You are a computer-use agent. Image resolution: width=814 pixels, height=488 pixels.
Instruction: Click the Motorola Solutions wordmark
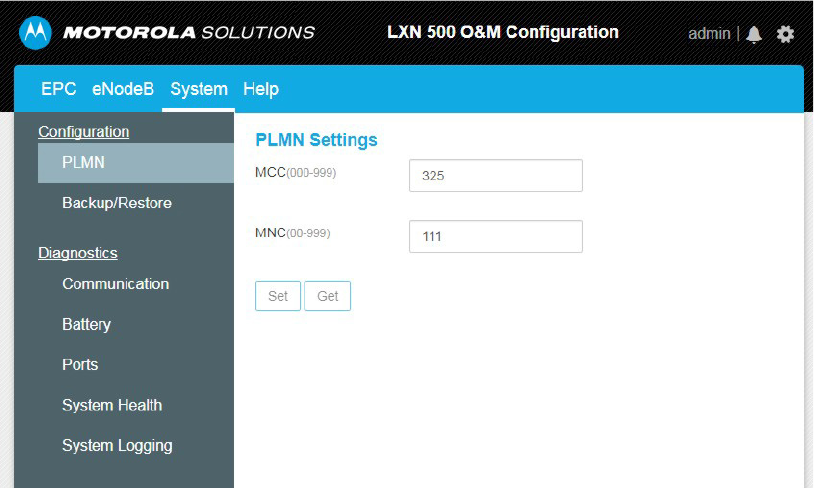189,33
